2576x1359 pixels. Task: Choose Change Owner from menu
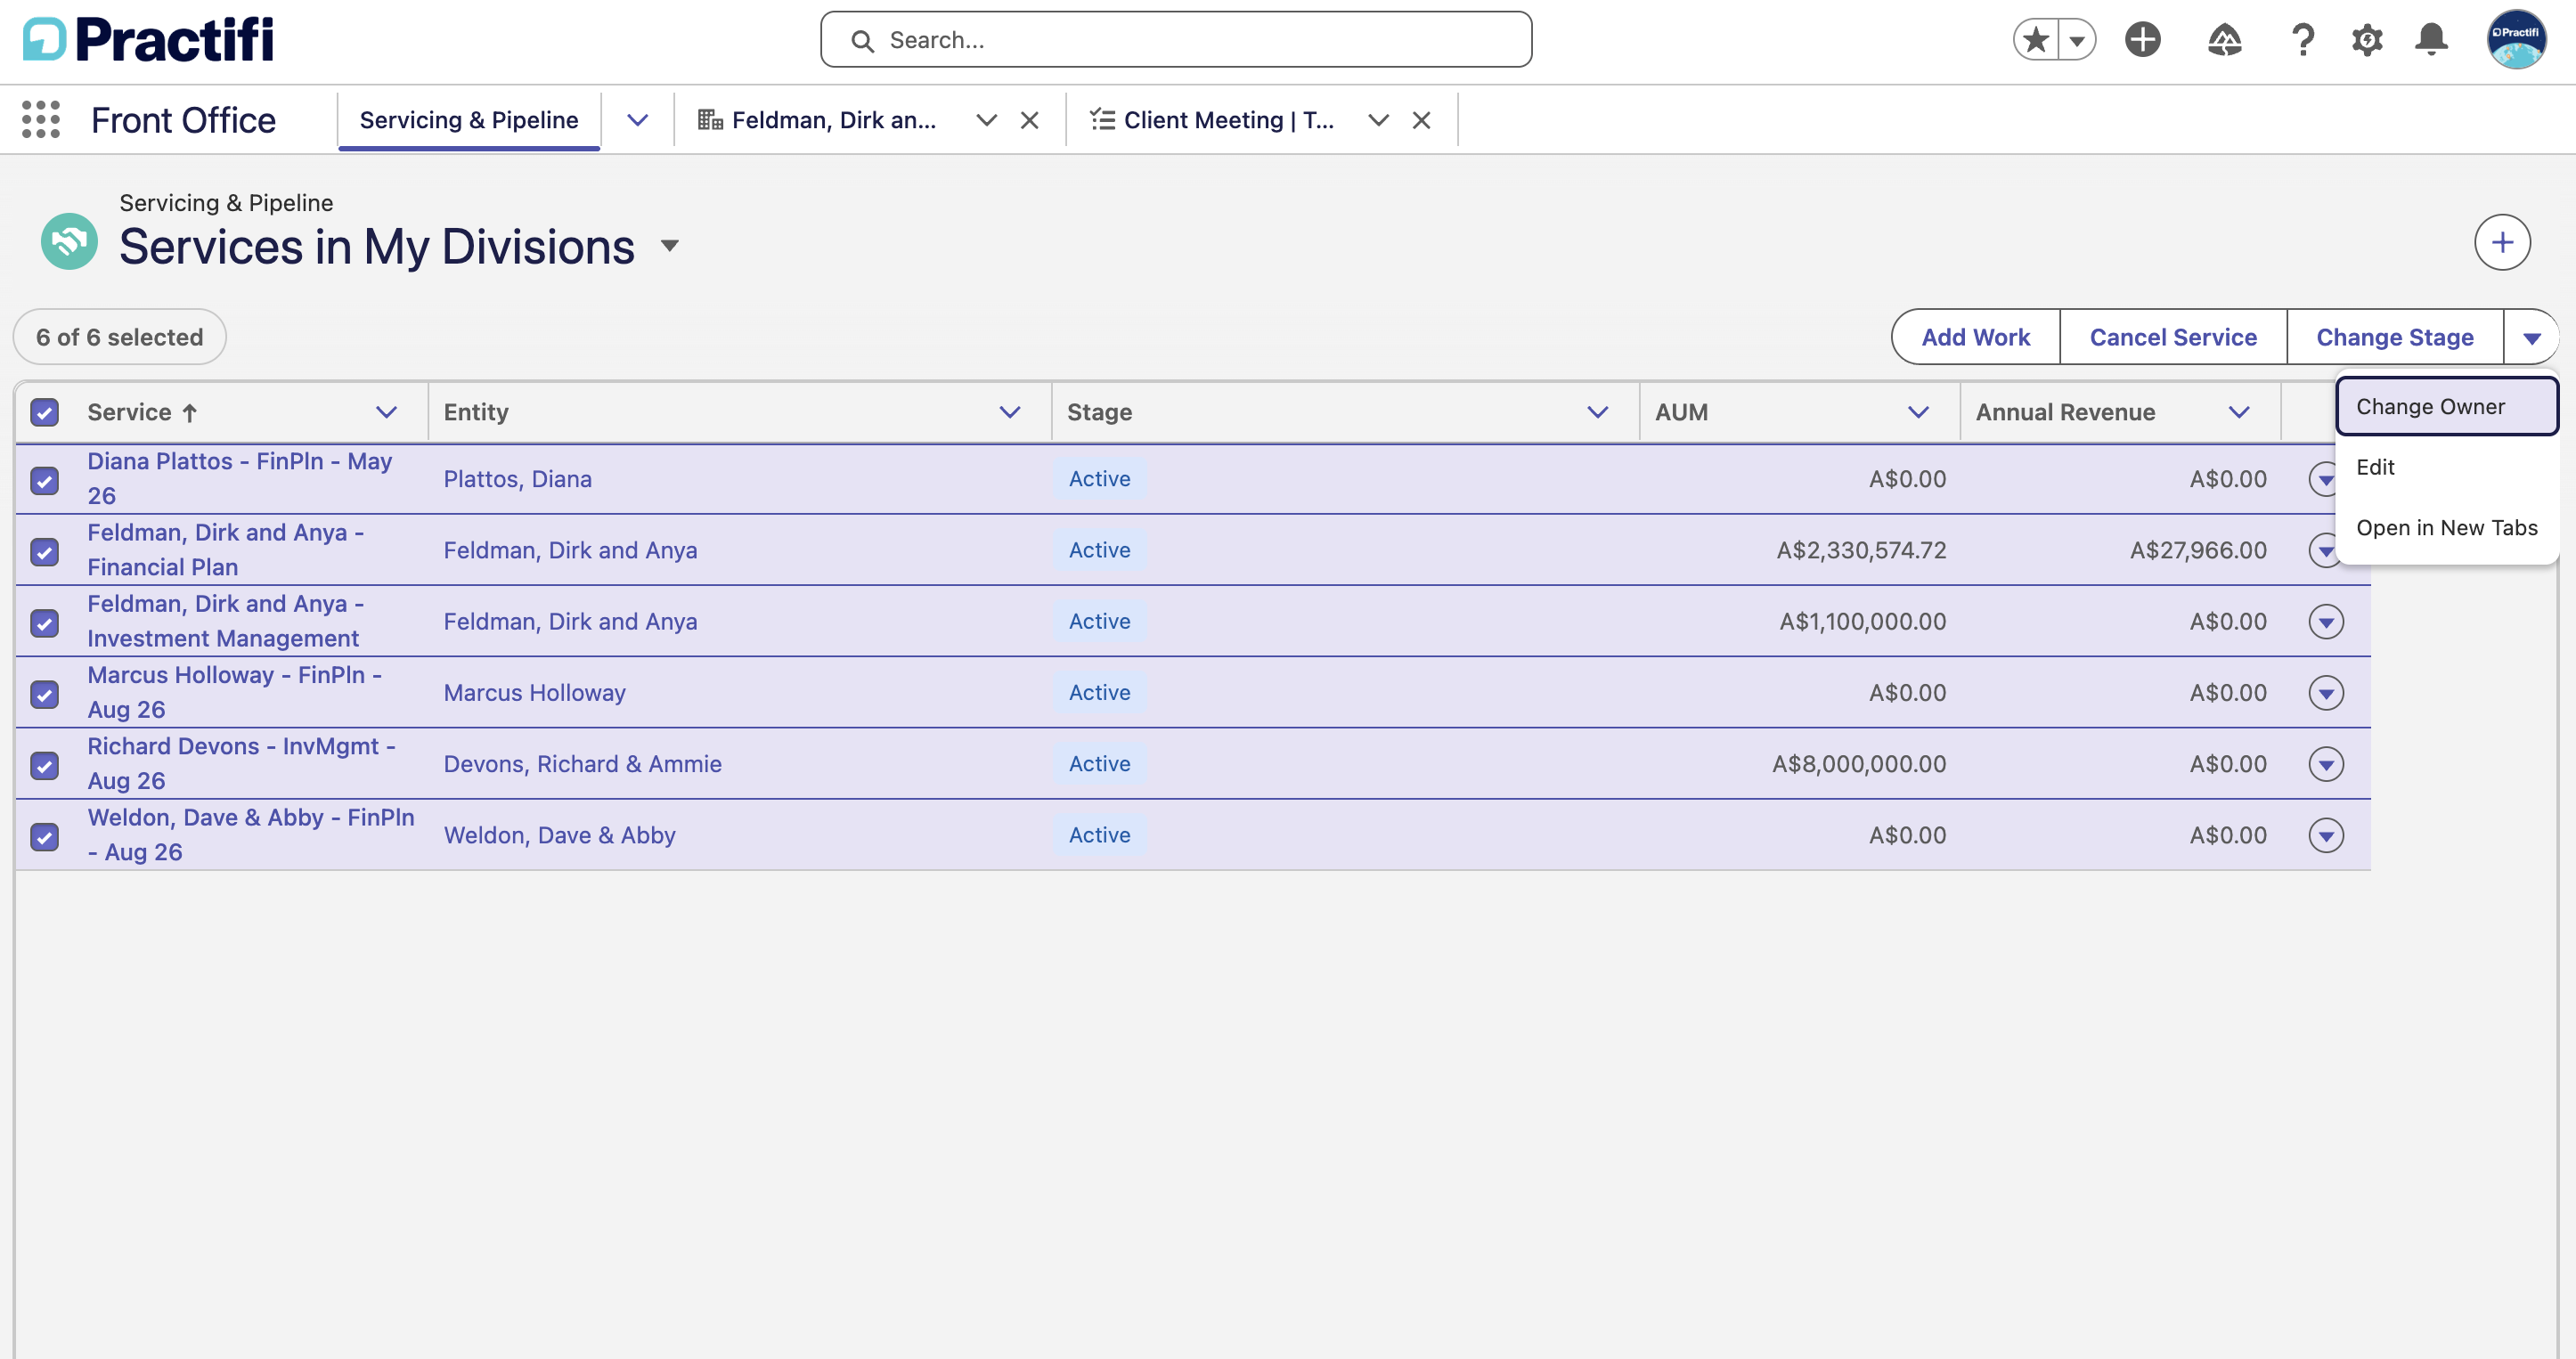[2447, 406]
